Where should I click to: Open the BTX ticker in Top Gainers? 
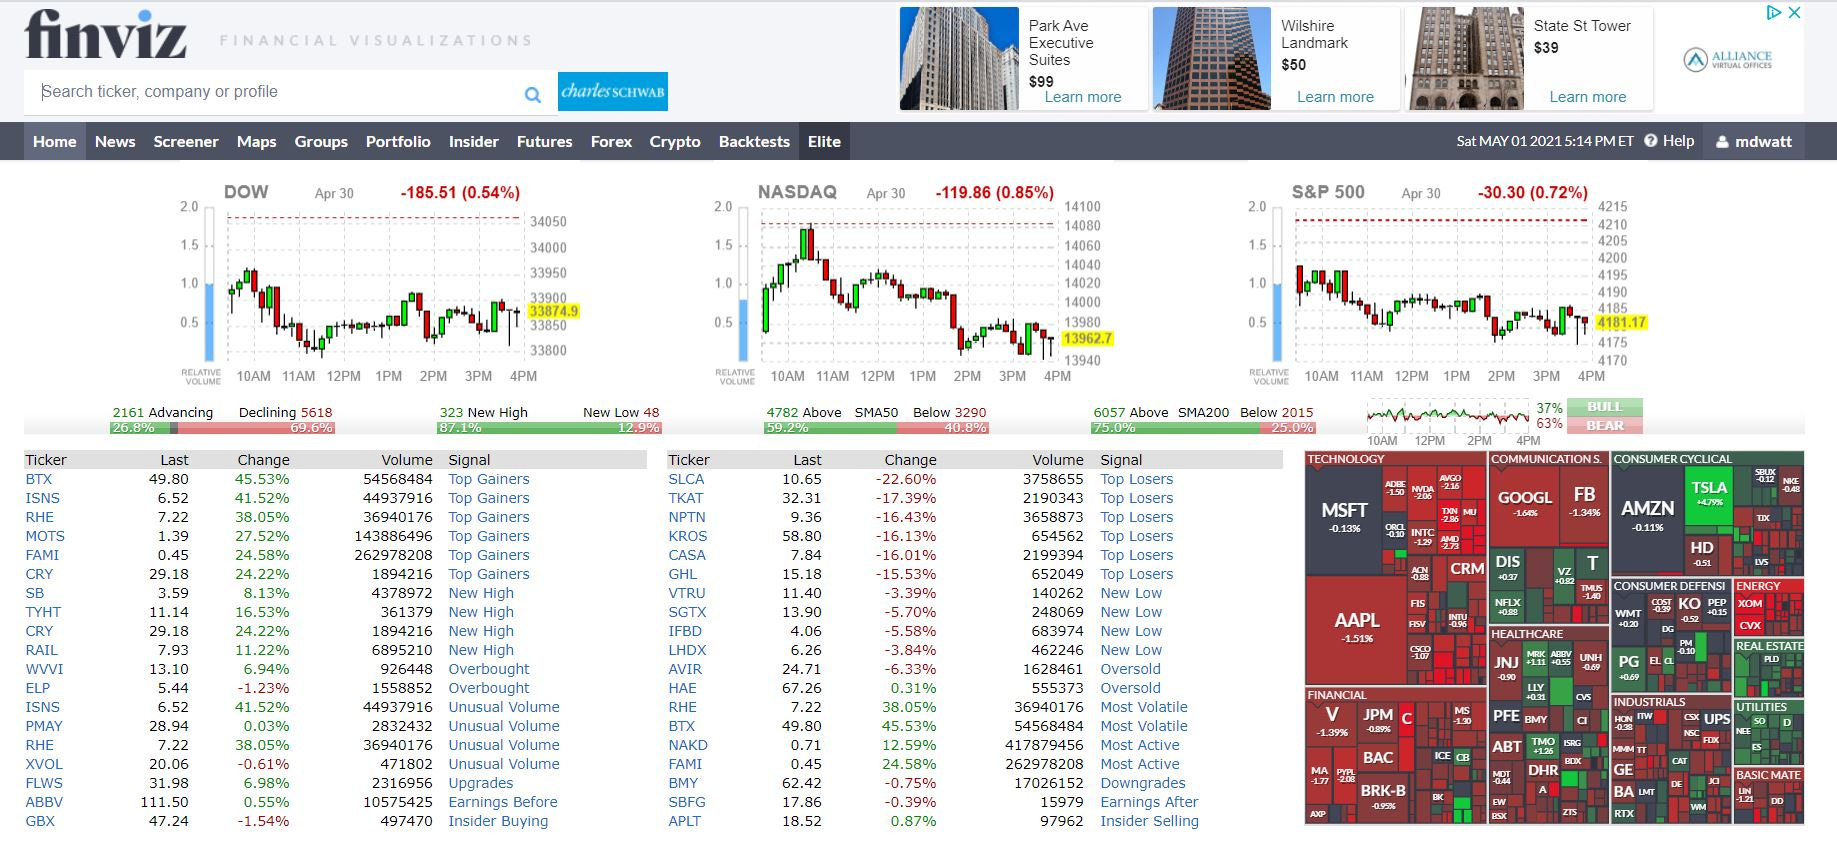(39, 479)
